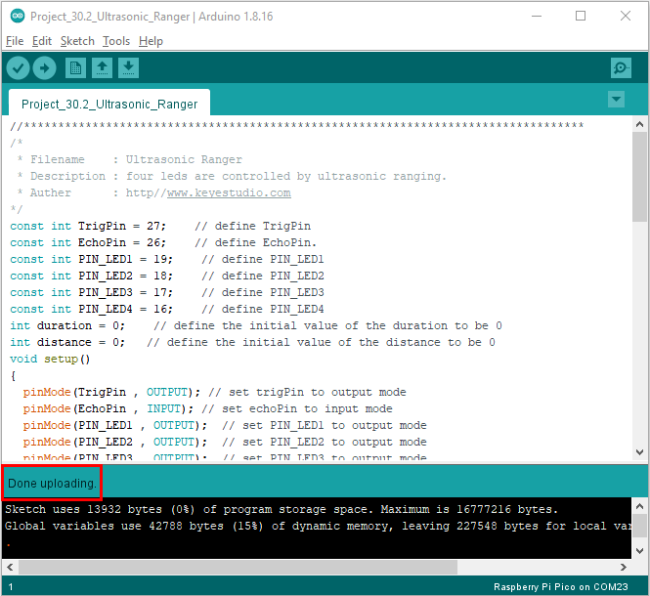This screenshot has height=596, width=650.
Task: Click horizontal scrollbar left arrow
Action: (10, 567)
